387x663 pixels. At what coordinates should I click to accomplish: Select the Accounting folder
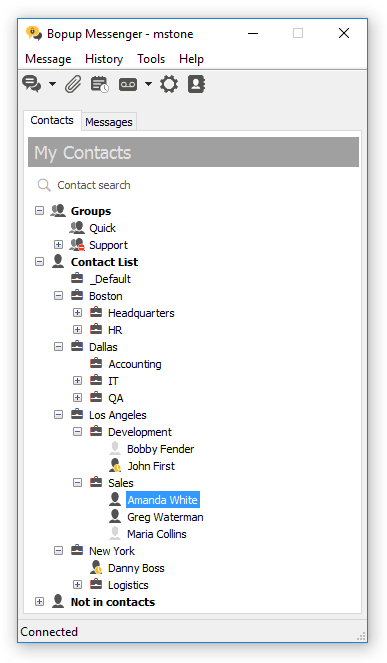(x=135, y=364)
